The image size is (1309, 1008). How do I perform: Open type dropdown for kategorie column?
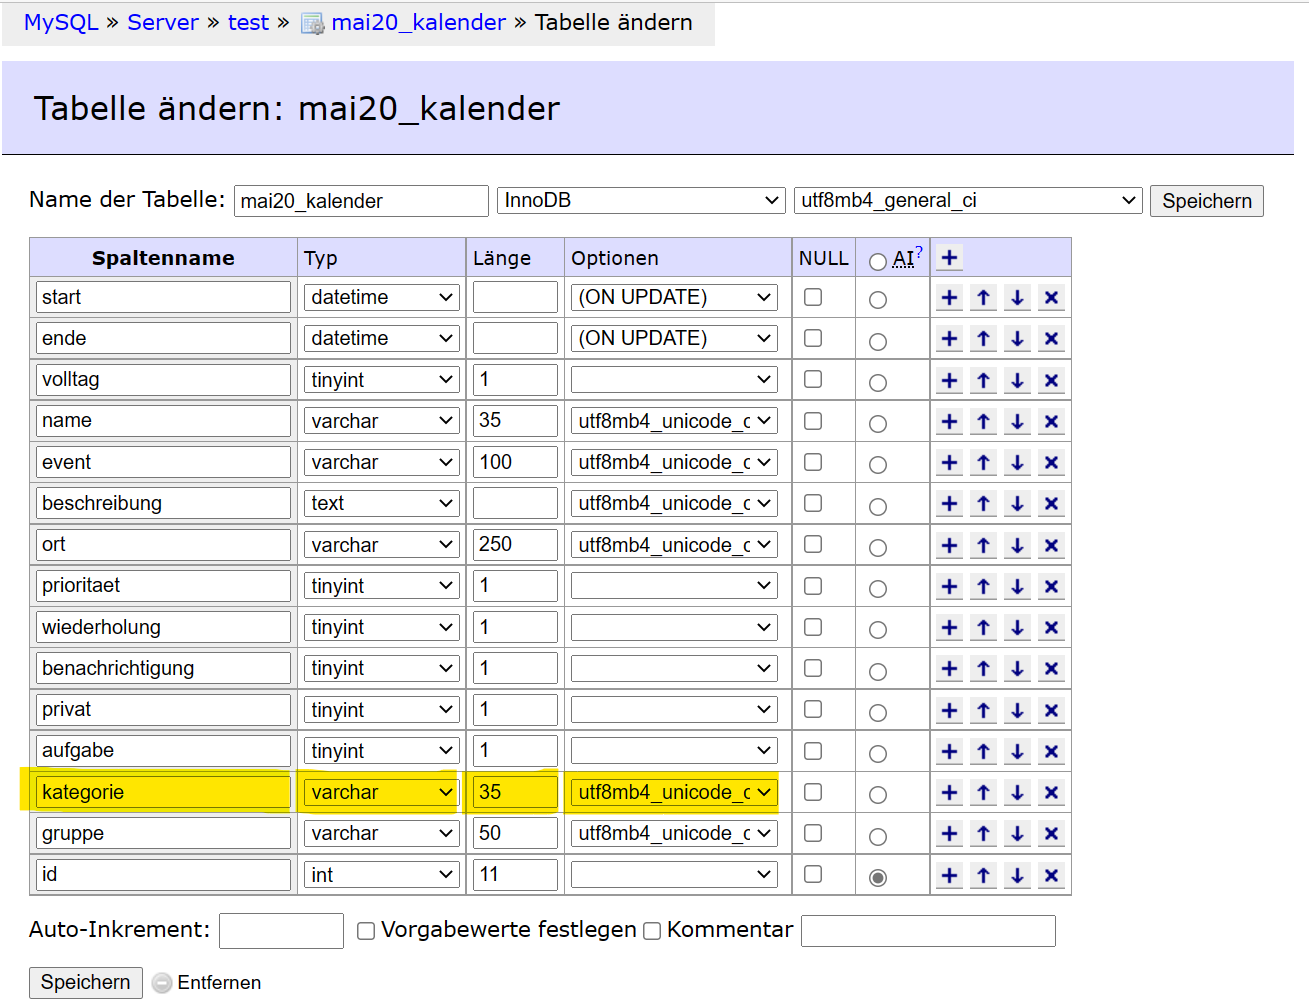pos(381,793)
